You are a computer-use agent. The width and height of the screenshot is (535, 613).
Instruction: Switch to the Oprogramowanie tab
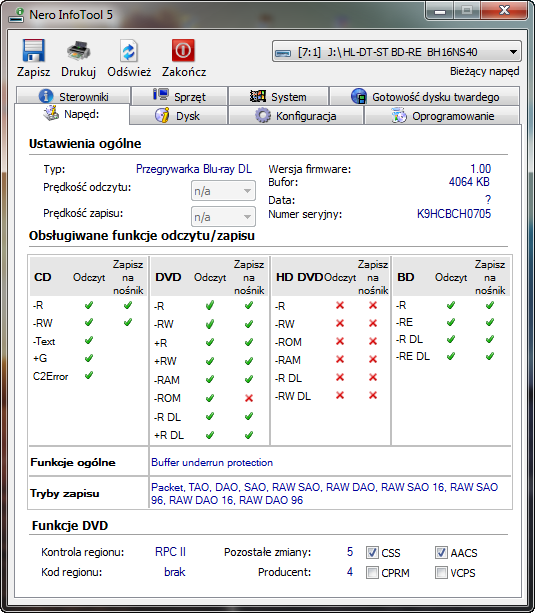tap(442, 116)
